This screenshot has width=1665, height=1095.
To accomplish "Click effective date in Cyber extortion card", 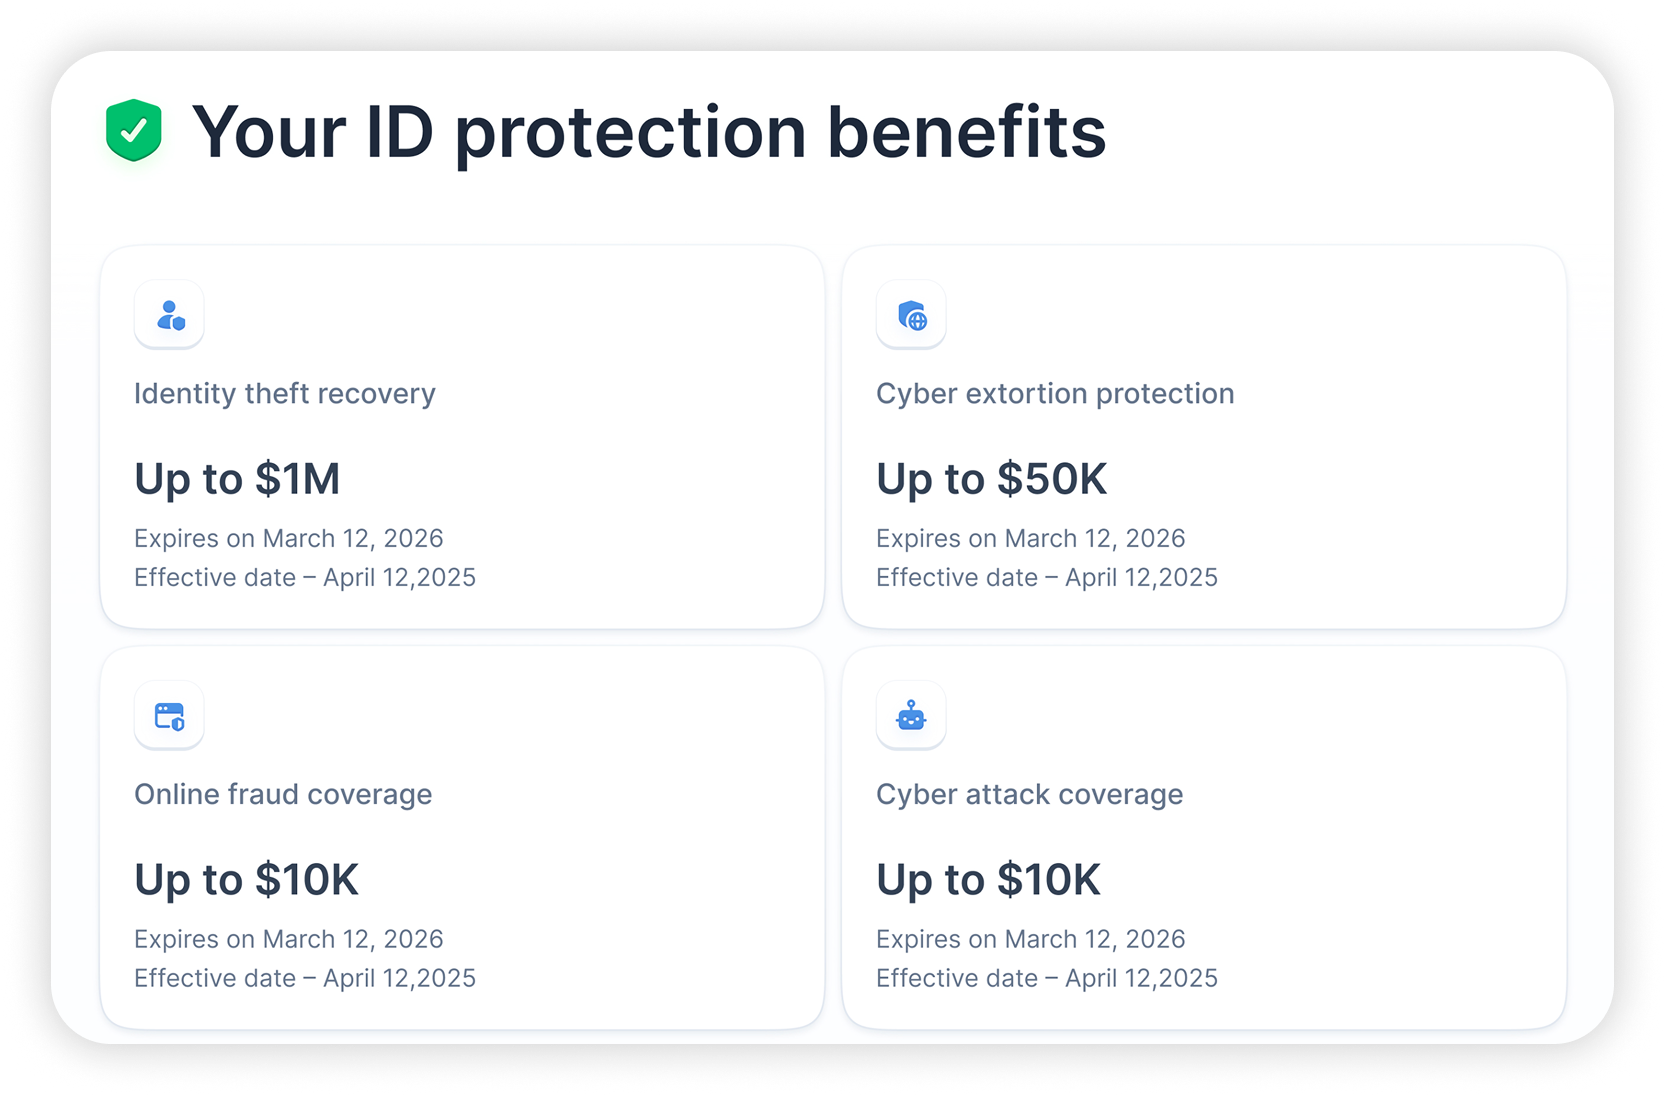I will pyautogui.click(x=1047, y=578).
